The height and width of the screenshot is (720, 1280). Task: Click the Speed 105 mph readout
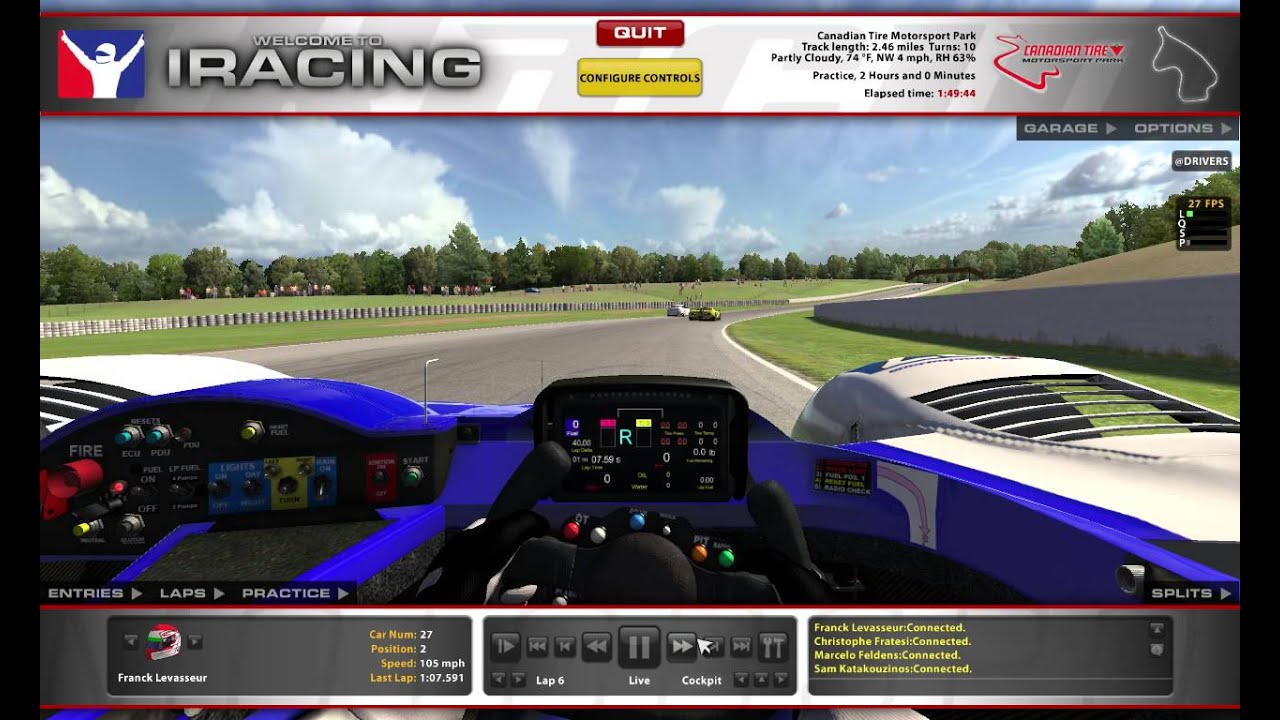pos(422,663)
